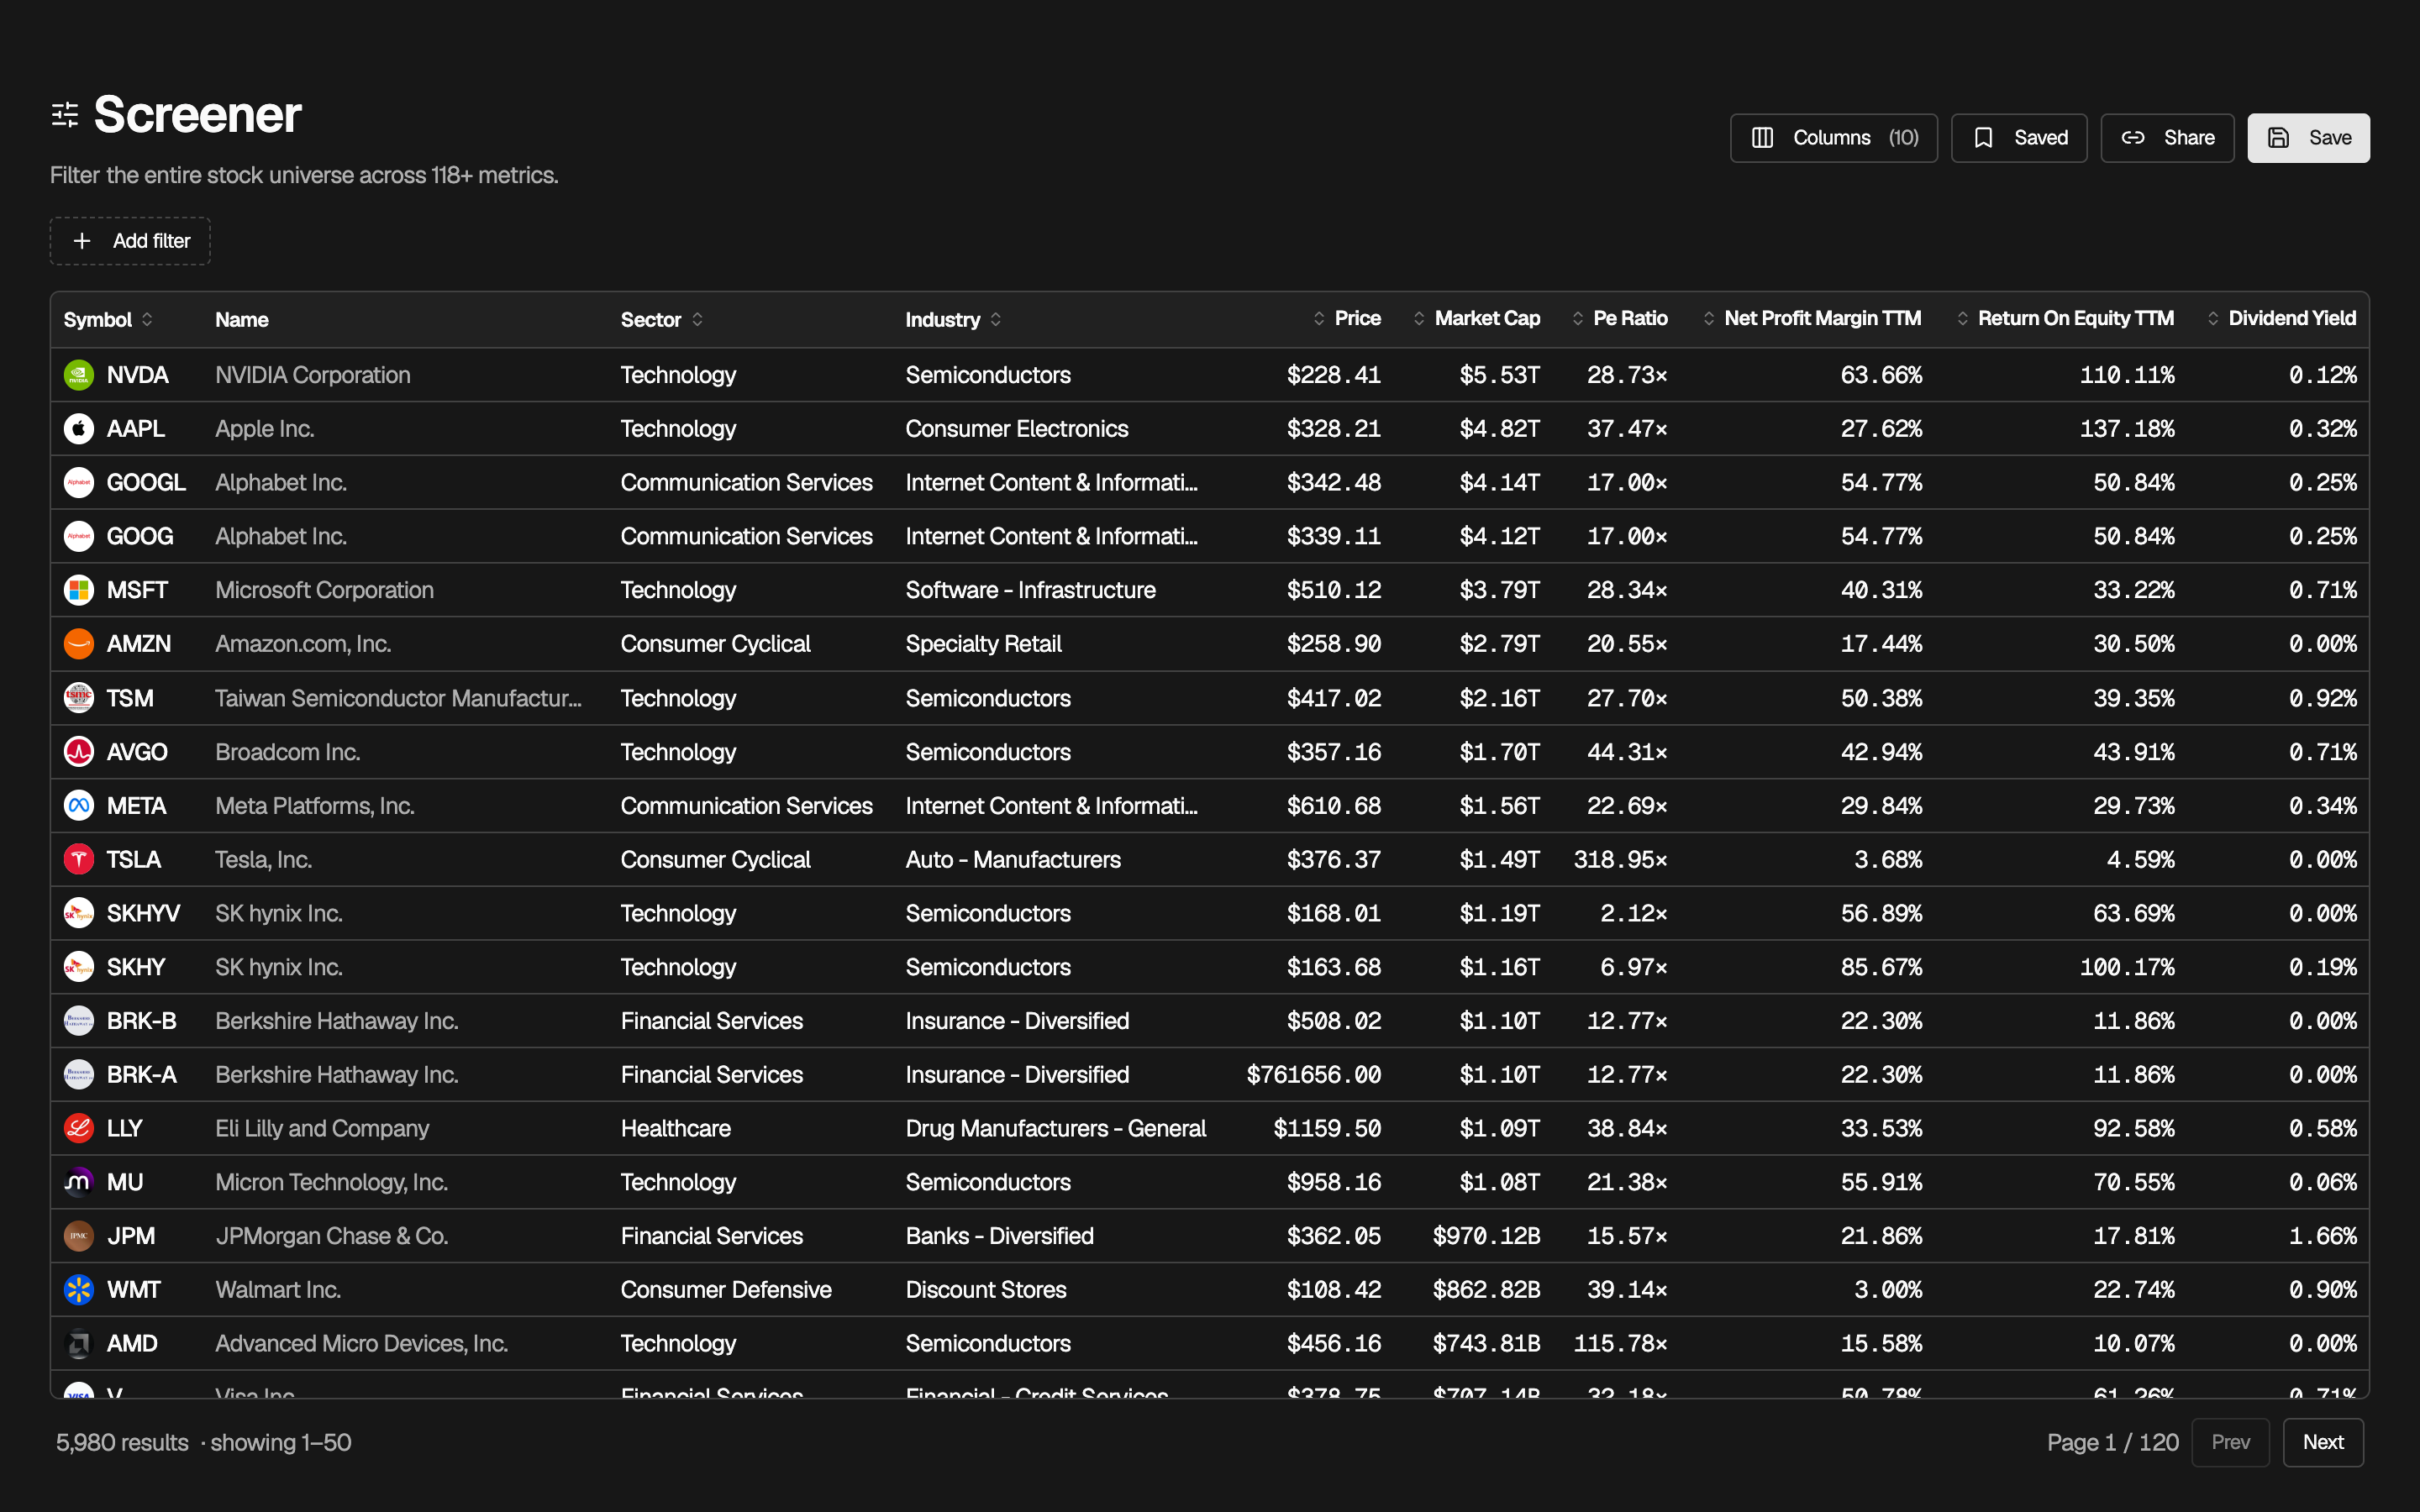The height and width of the screenshot is (1512, 2420).
Task: Click the META logo icon
Action: click(x=79, y=806)
